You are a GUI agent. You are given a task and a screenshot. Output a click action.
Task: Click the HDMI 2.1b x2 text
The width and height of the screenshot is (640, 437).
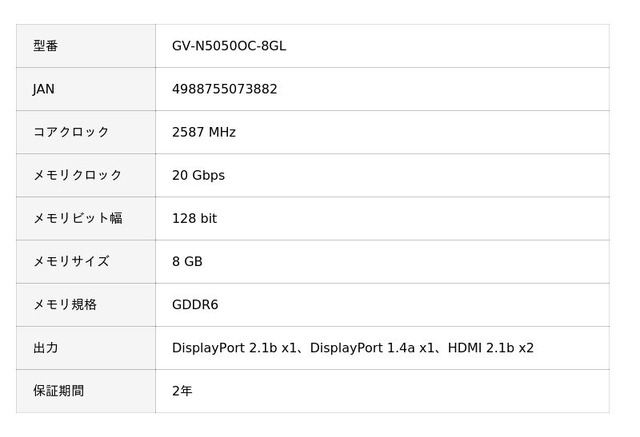[491, 348]
